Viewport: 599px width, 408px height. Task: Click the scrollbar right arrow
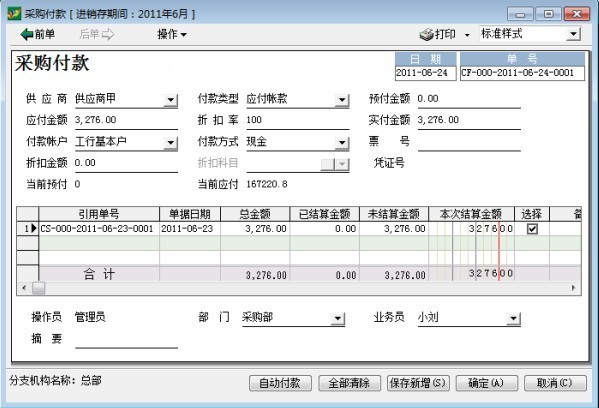pos(573,288)
